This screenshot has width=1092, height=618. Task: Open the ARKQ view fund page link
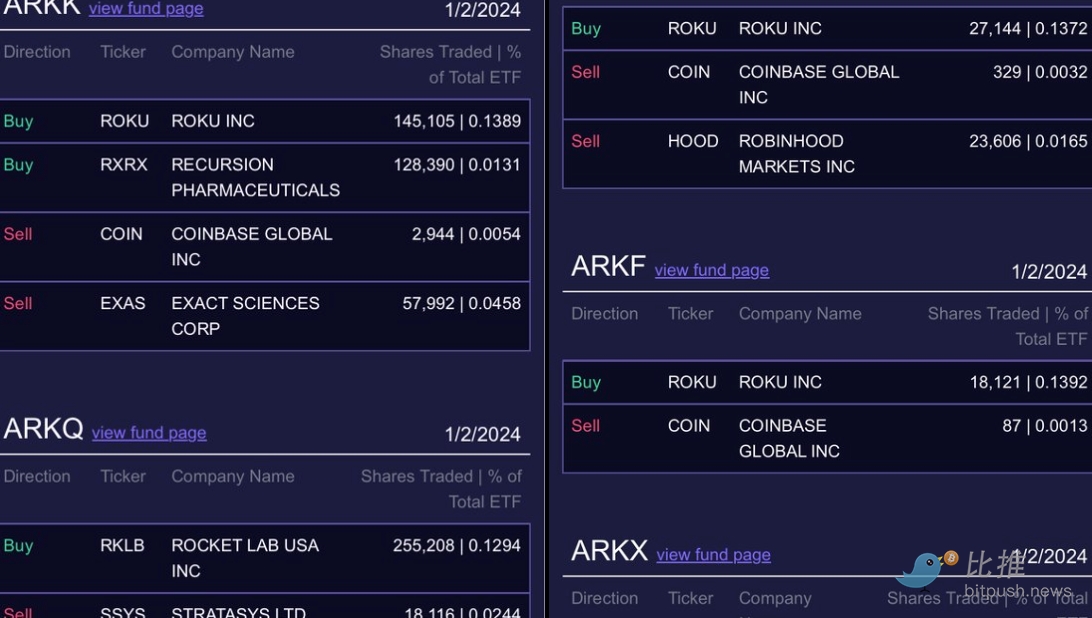pyautogui.click(x=149, y=433)
